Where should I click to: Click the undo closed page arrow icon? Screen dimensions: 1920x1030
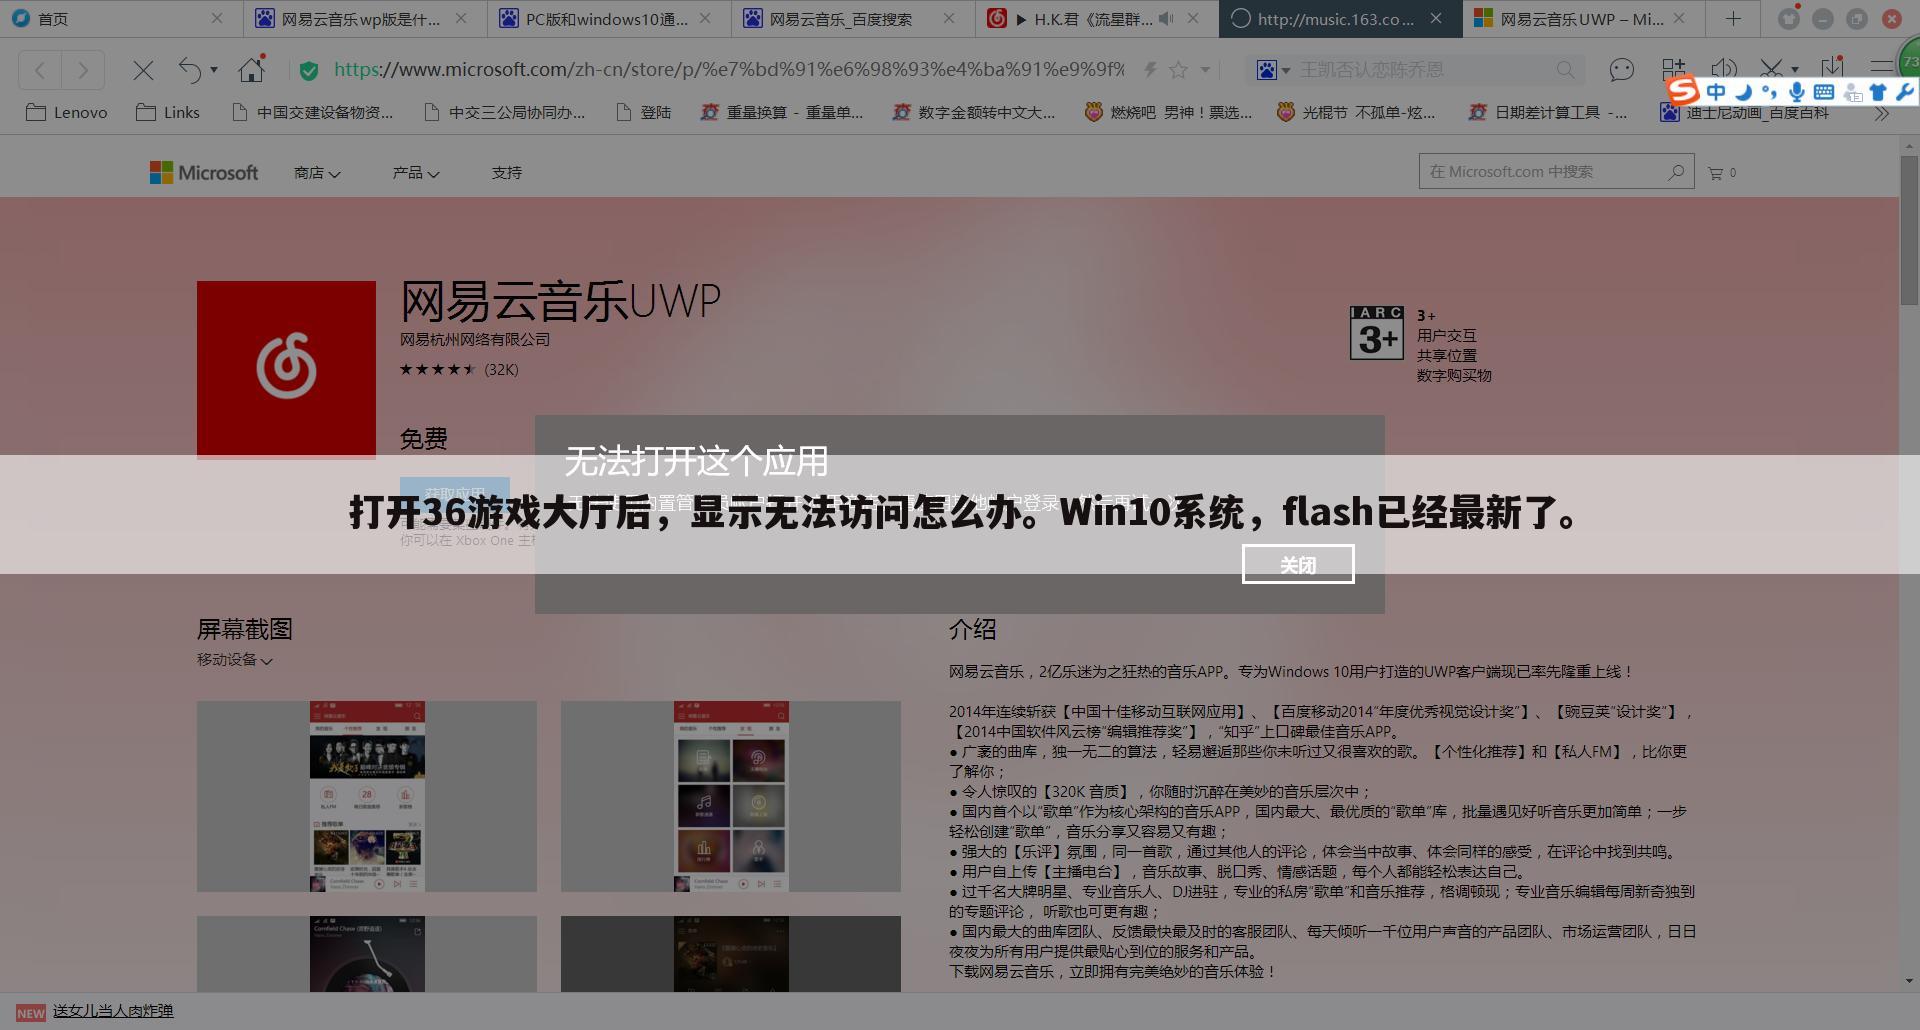pos(190,69)
